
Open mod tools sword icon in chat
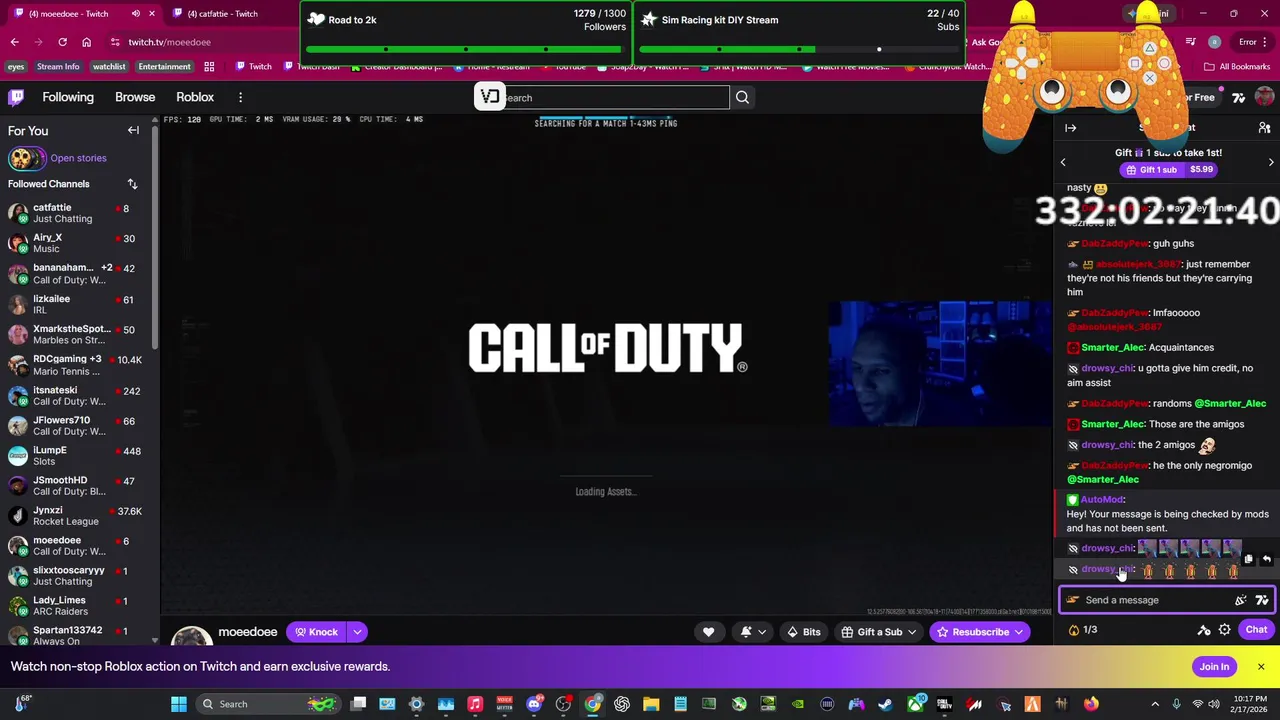pos(1204,630)
